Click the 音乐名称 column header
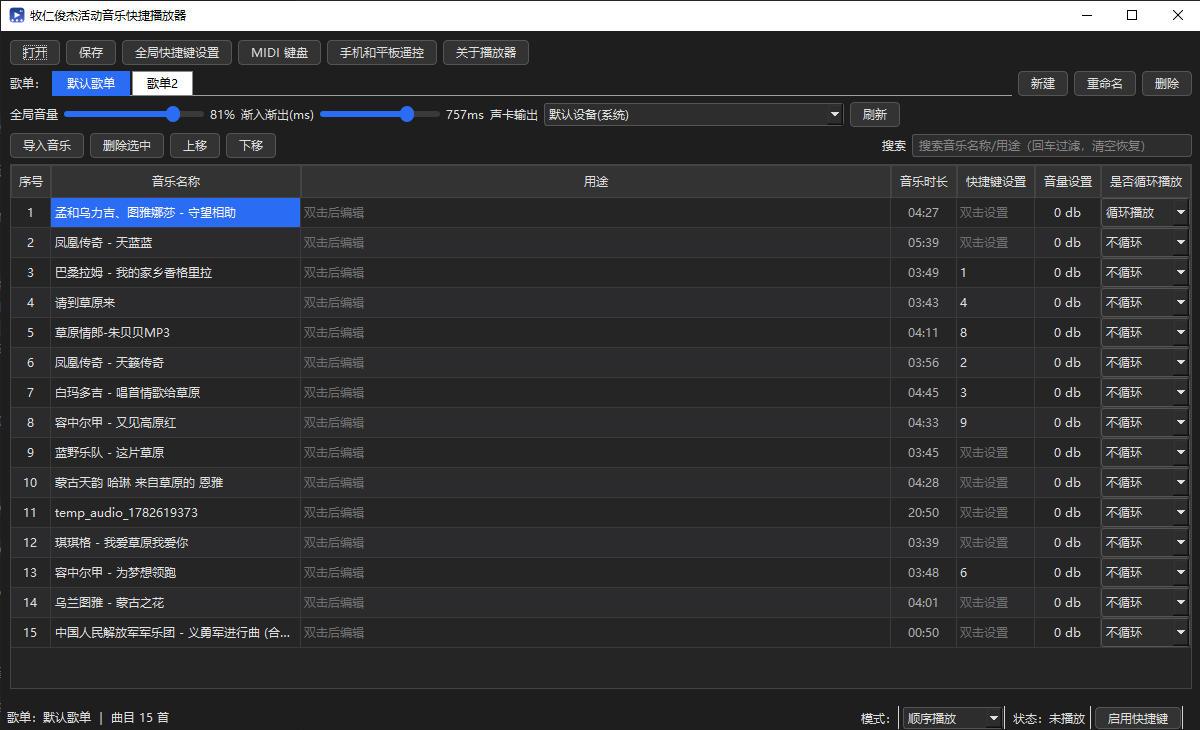This screenshot has width=1200, height=730. pyautogui.click(x=176, y=181)
